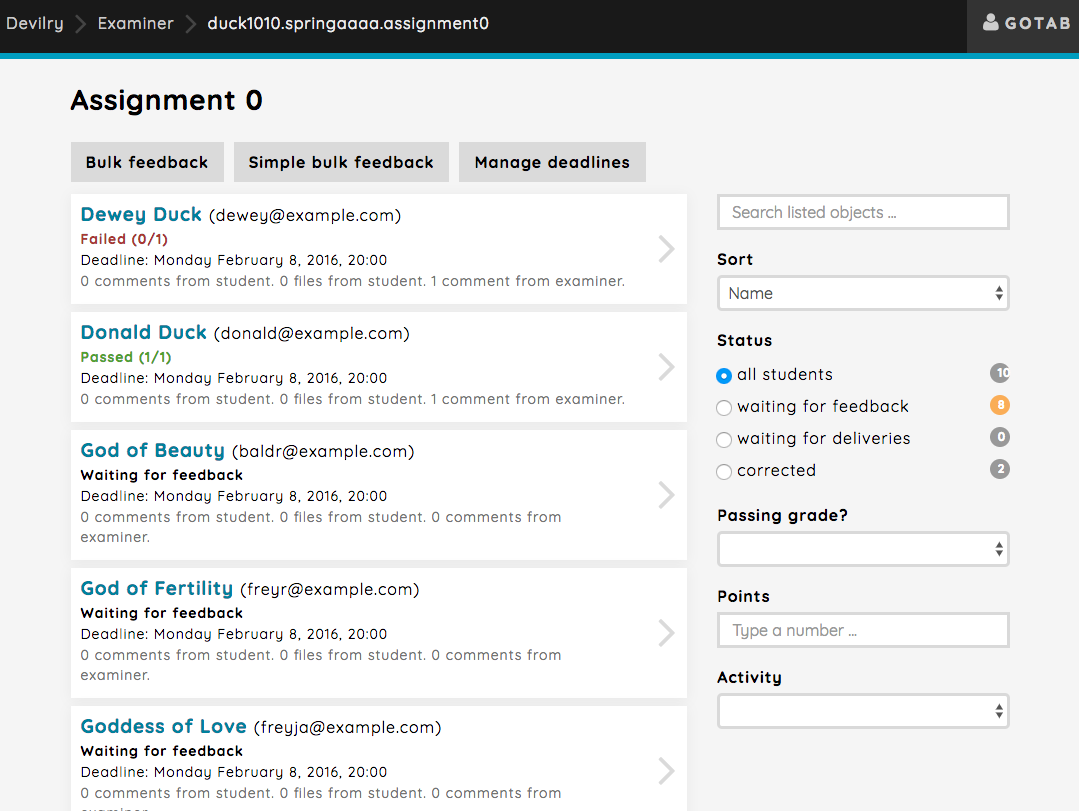This screenshot has height=811, width=1079.
Task: Click the orange waiting for feedback badge
Action: tap(1000, 405)
